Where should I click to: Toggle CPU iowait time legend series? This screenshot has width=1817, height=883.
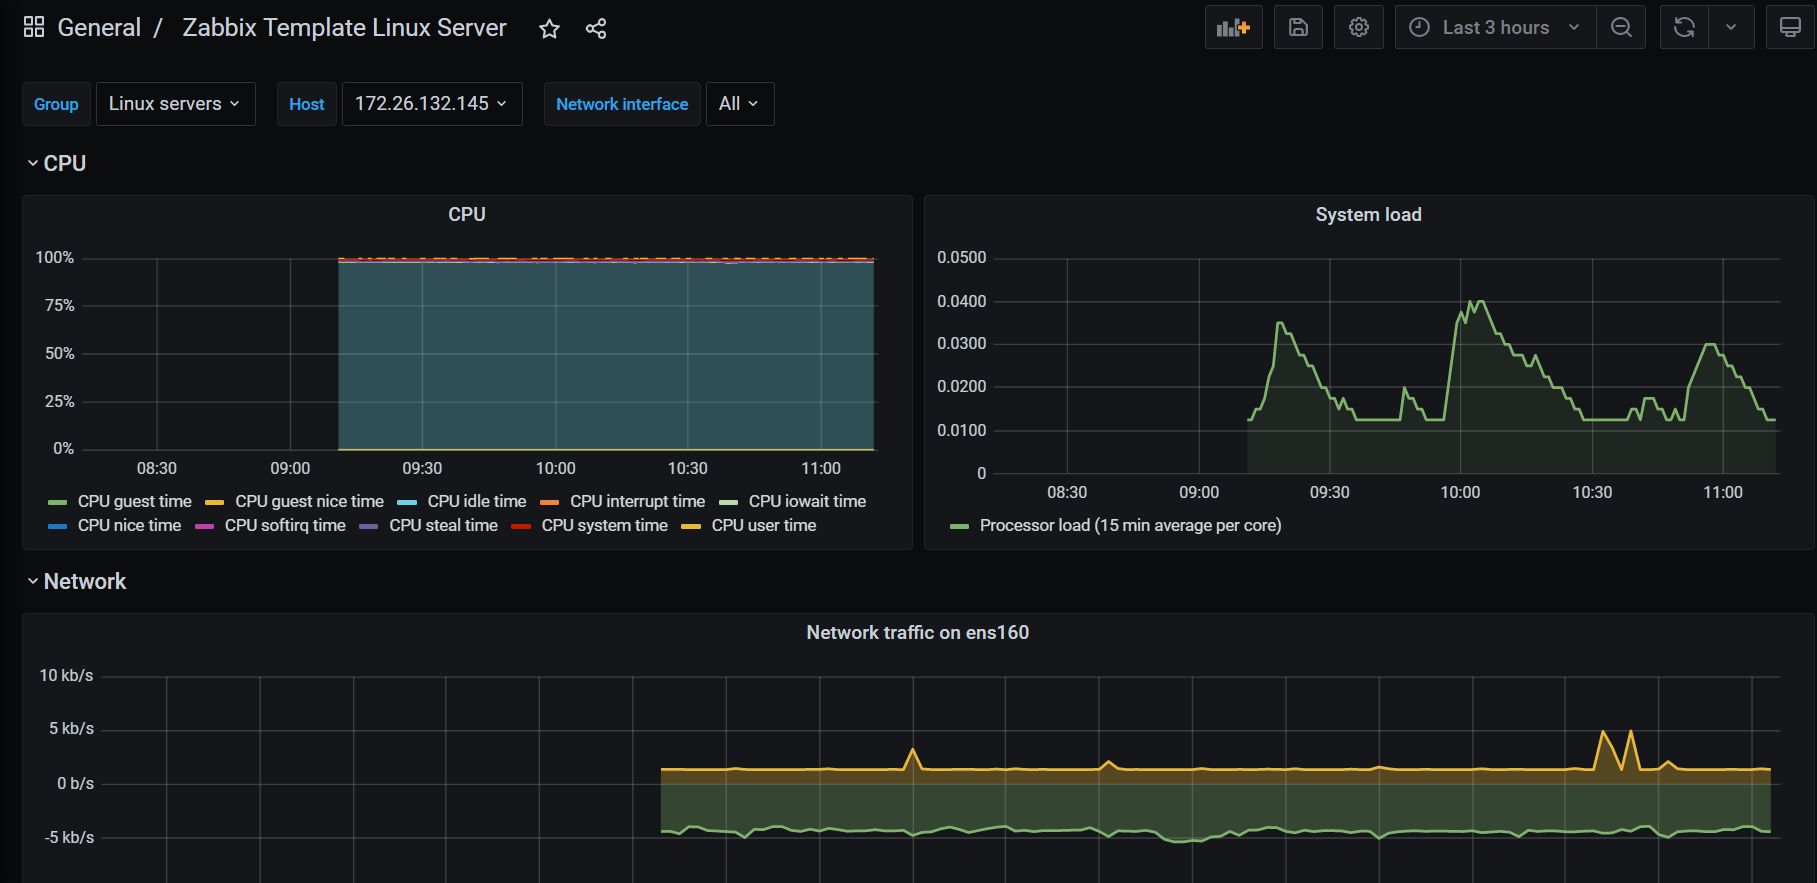pos(807,501)
